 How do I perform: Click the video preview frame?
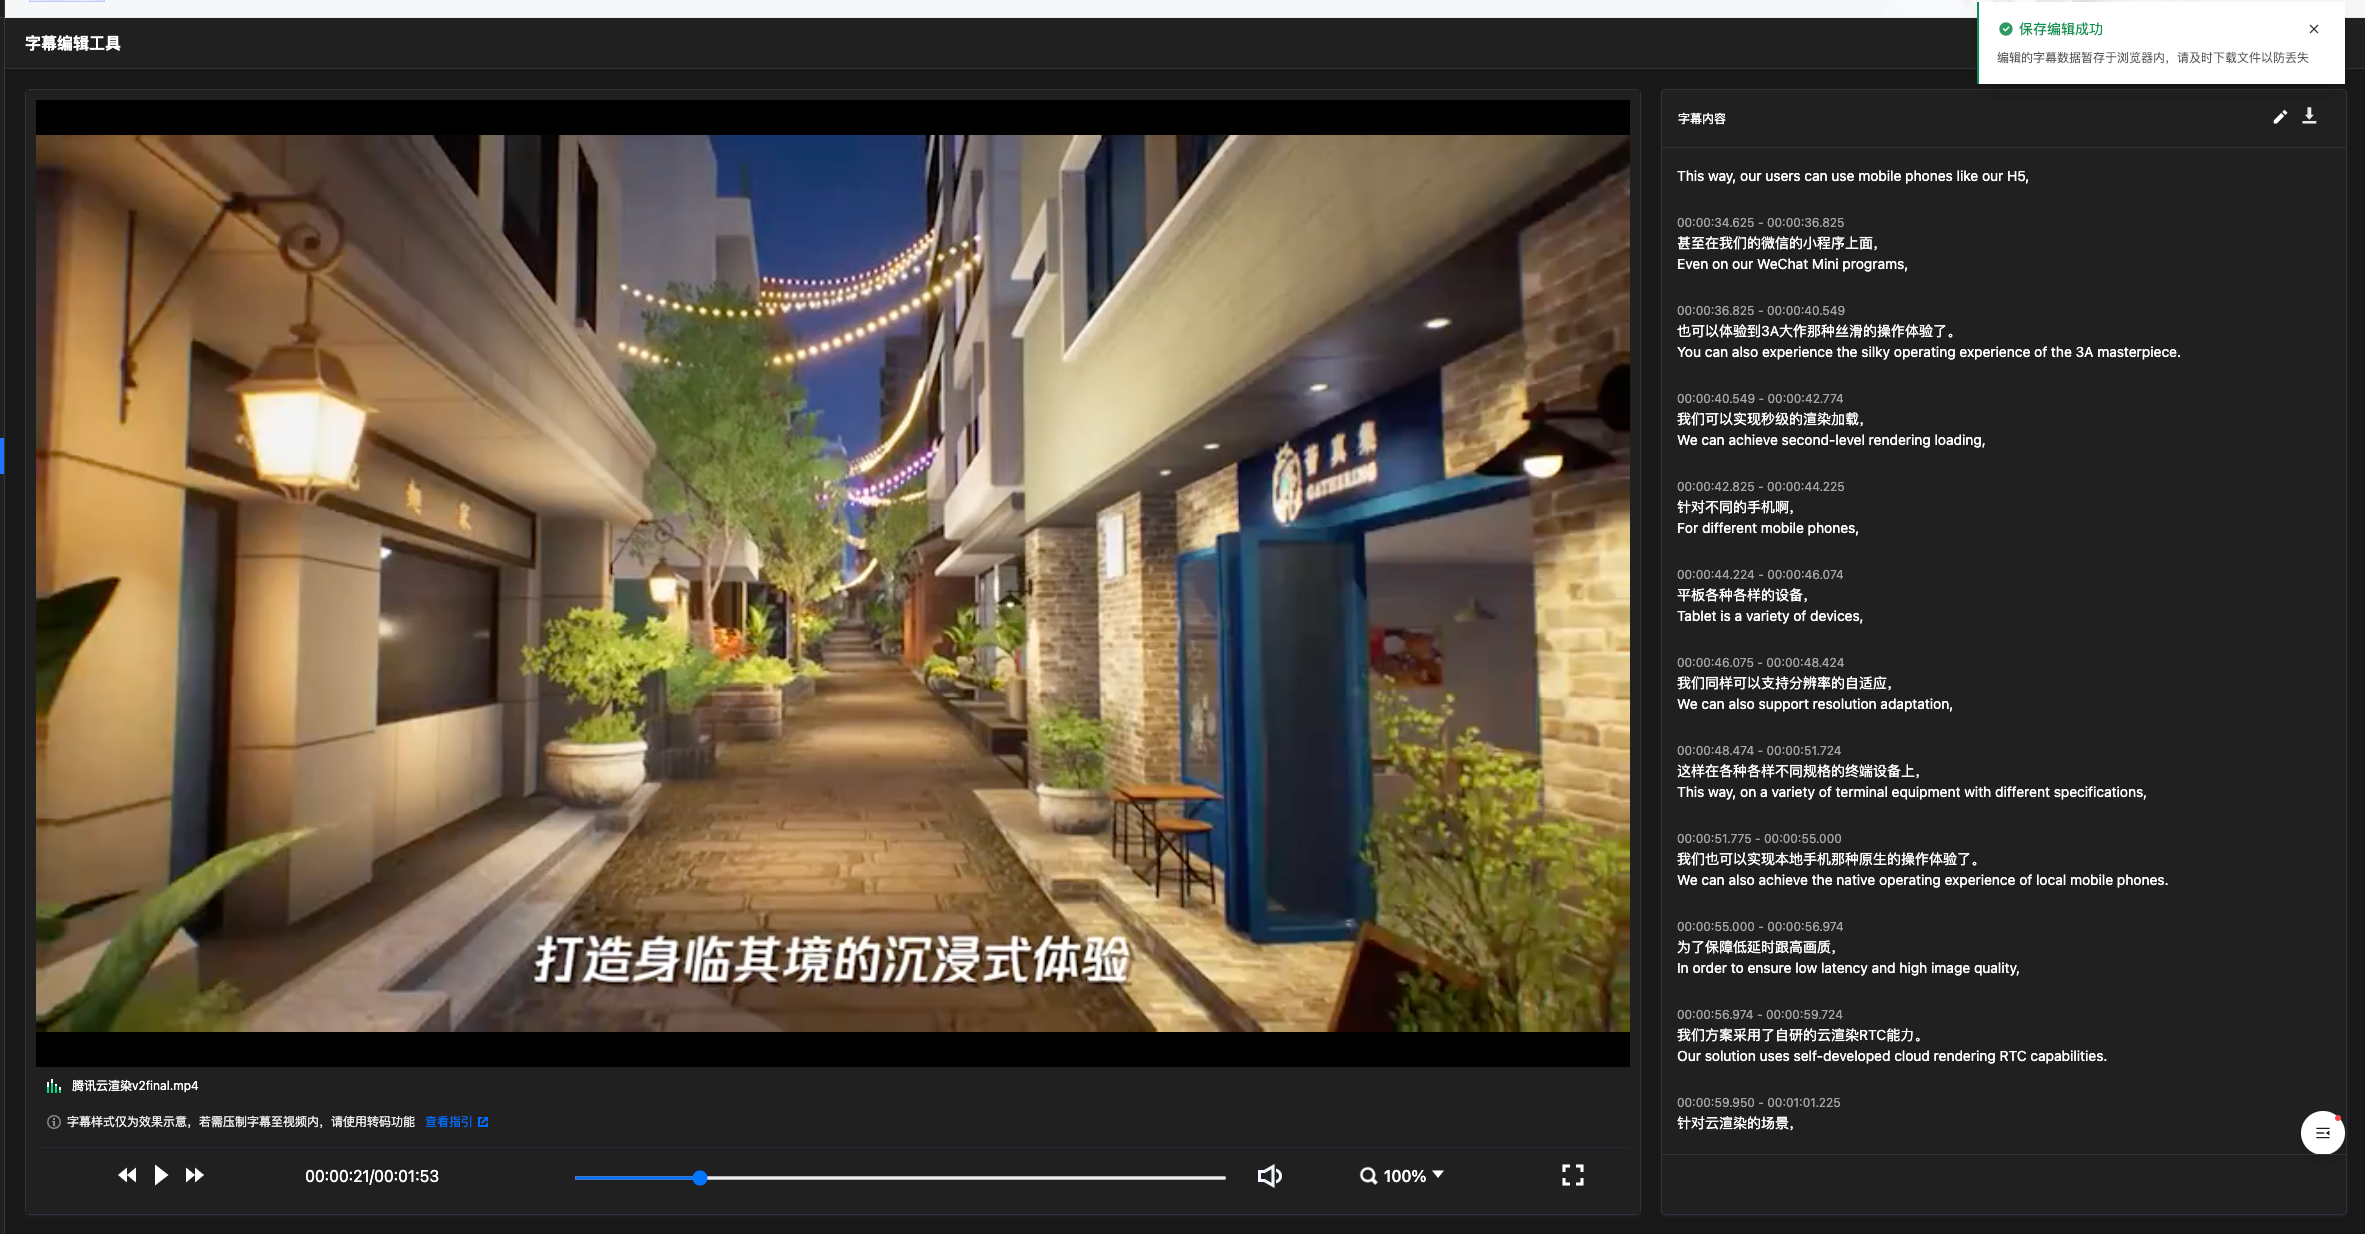click(x=832, y=582)
